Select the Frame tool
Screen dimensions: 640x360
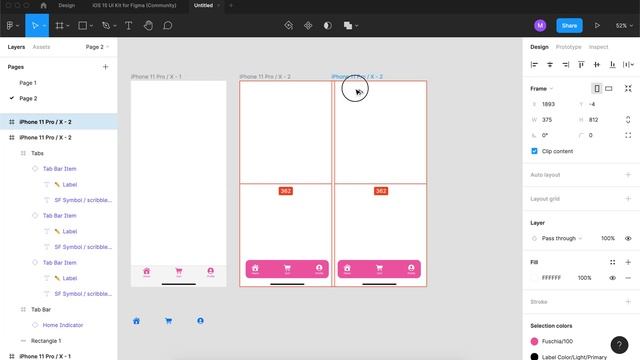(60, 25)
